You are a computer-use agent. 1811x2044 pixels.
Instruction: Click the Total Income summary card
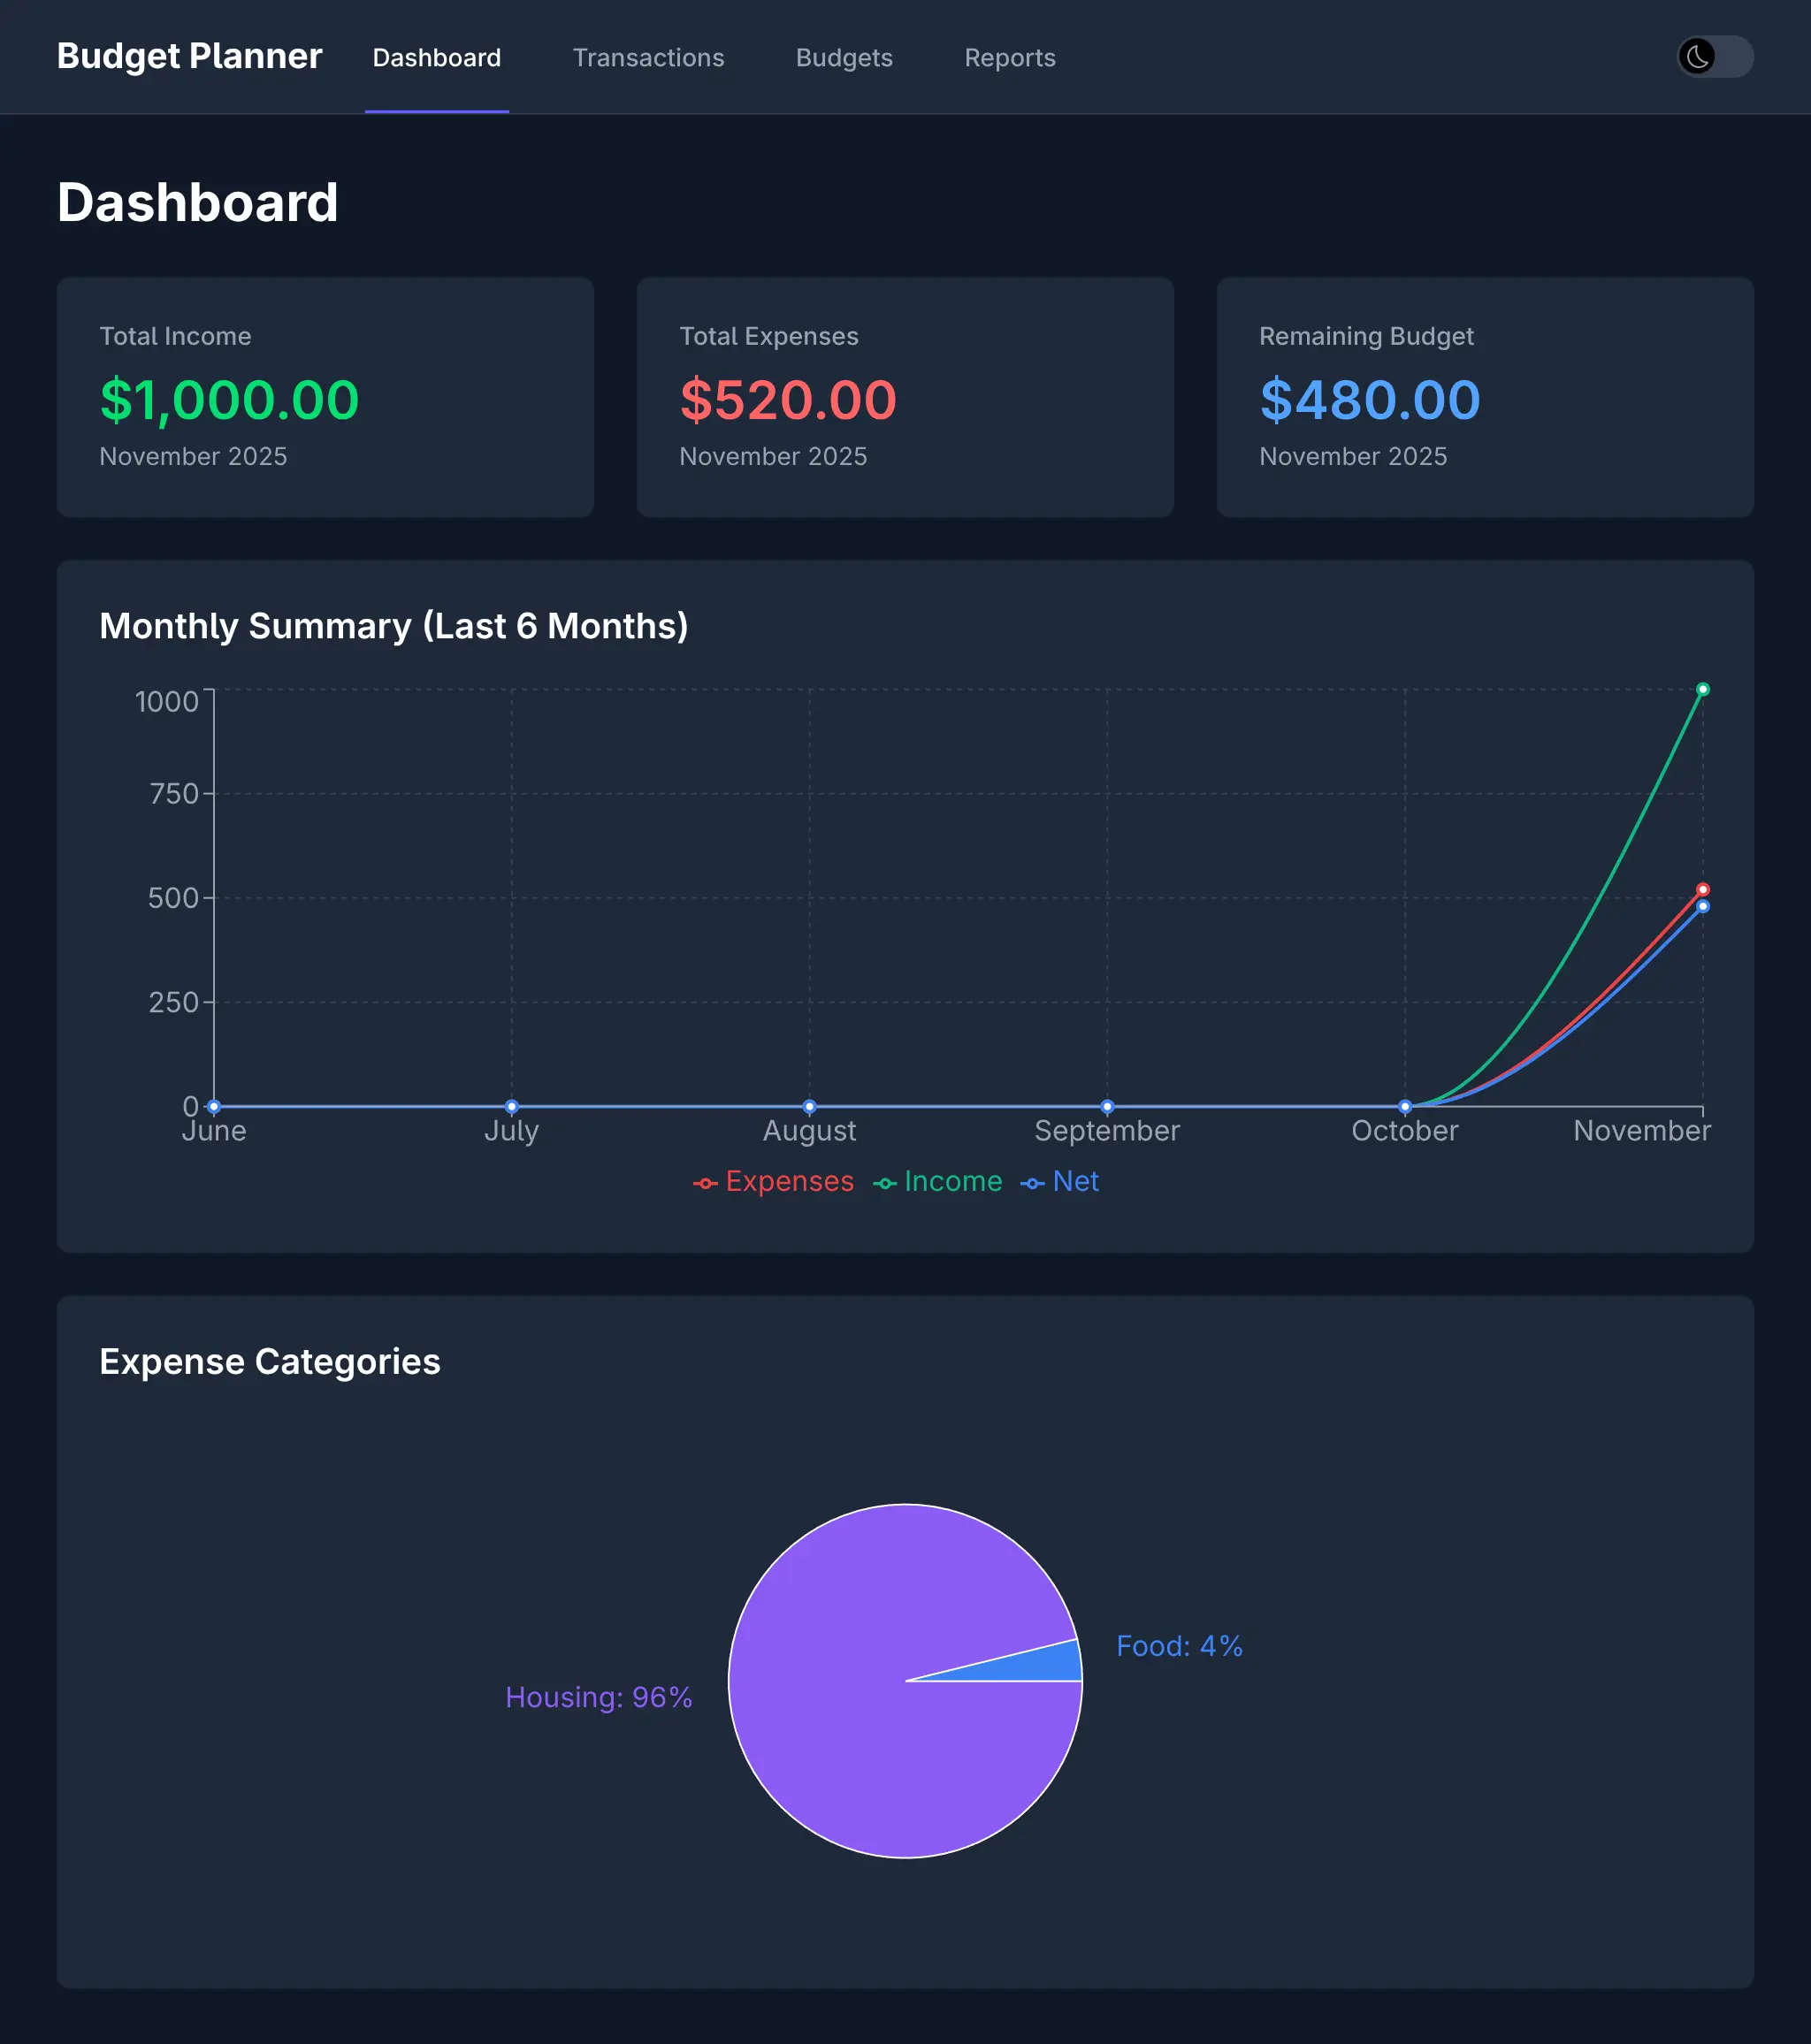tap(327, 398)
